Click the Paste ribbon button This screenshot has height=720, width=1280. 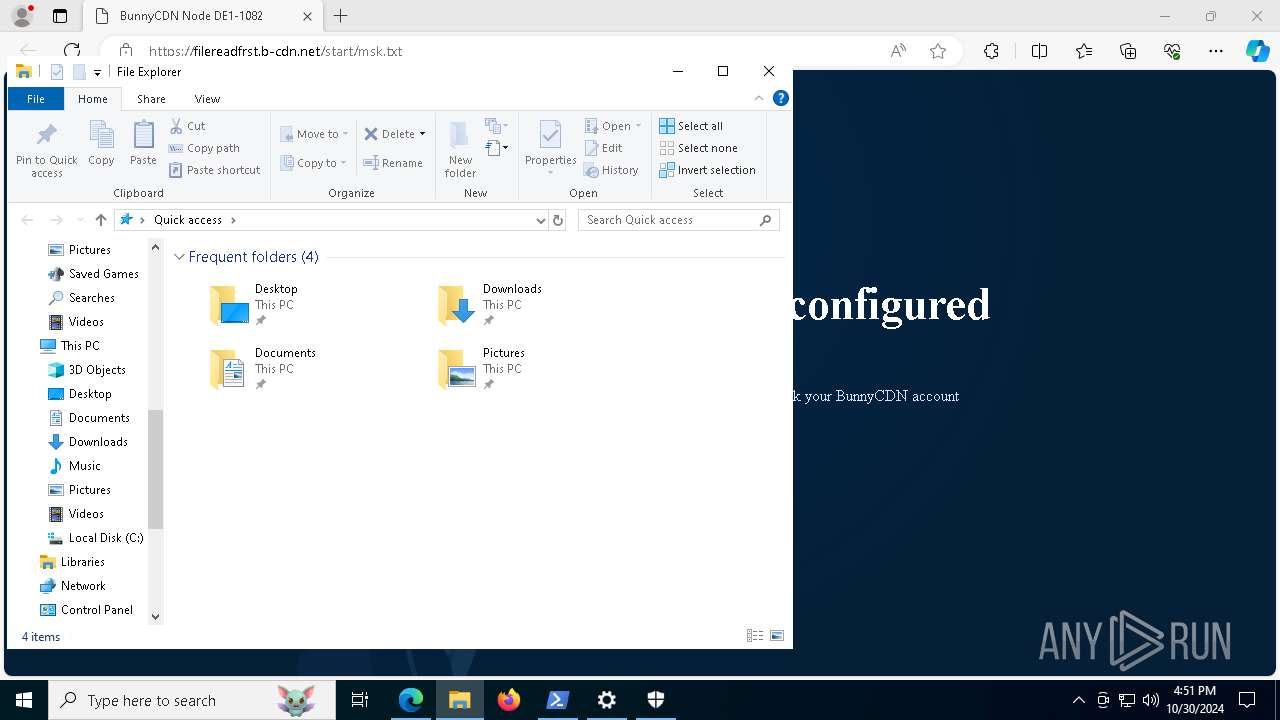pyautogui.click(x=143, y=143)
